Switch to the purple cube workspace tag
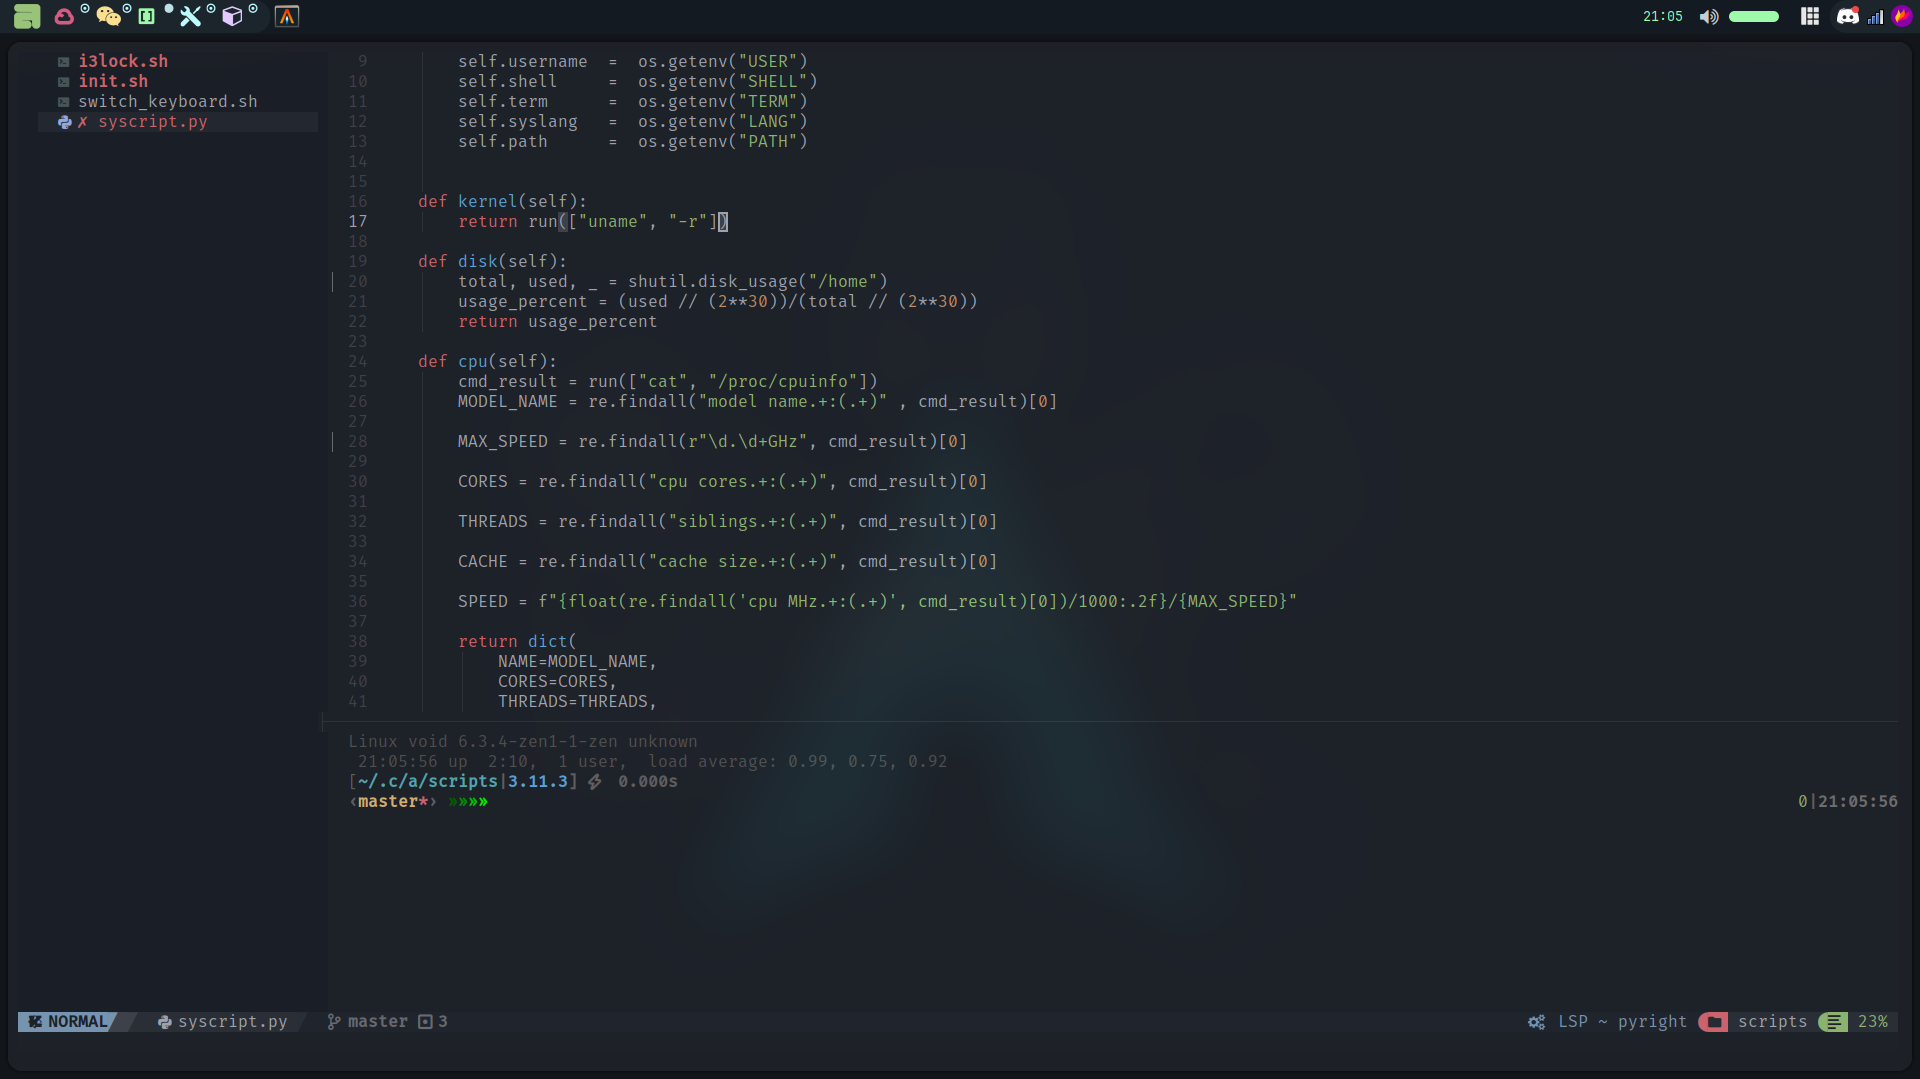This screenshot has height=1079, width=1920. tap(232, 16)
